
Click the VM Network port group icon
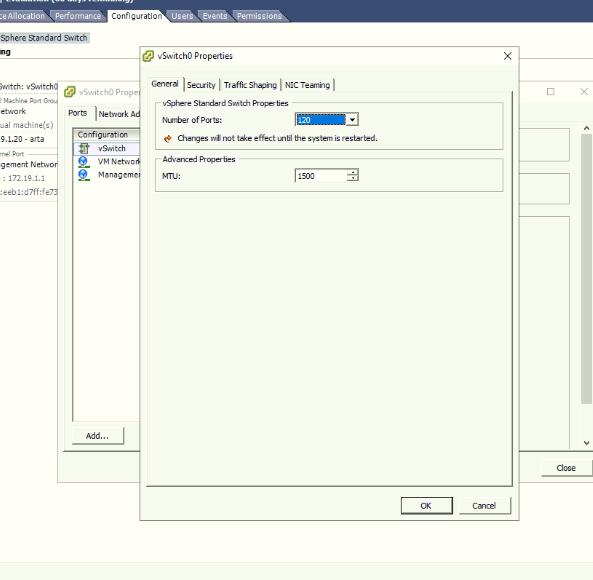click(84, 162)
